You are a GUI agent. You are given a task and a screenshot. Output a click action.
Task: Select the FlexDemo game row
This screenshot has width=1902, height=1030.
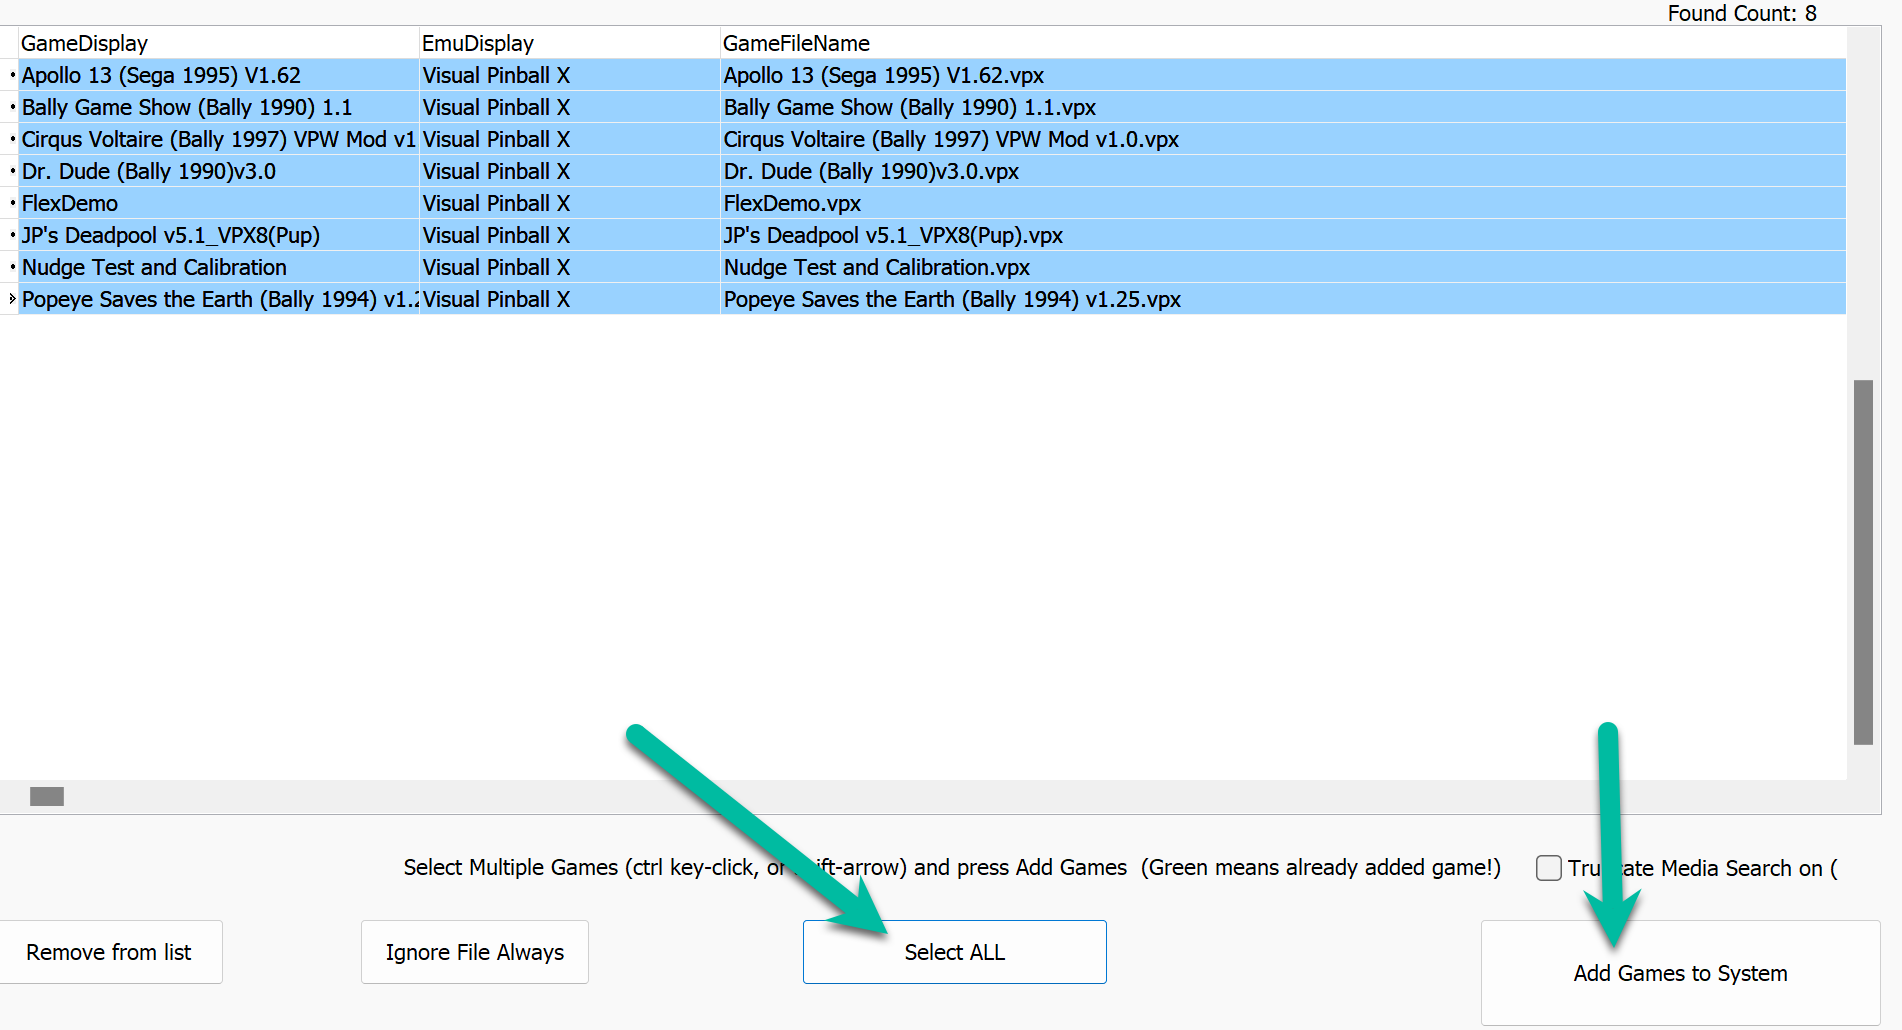[x=200, y=203]
